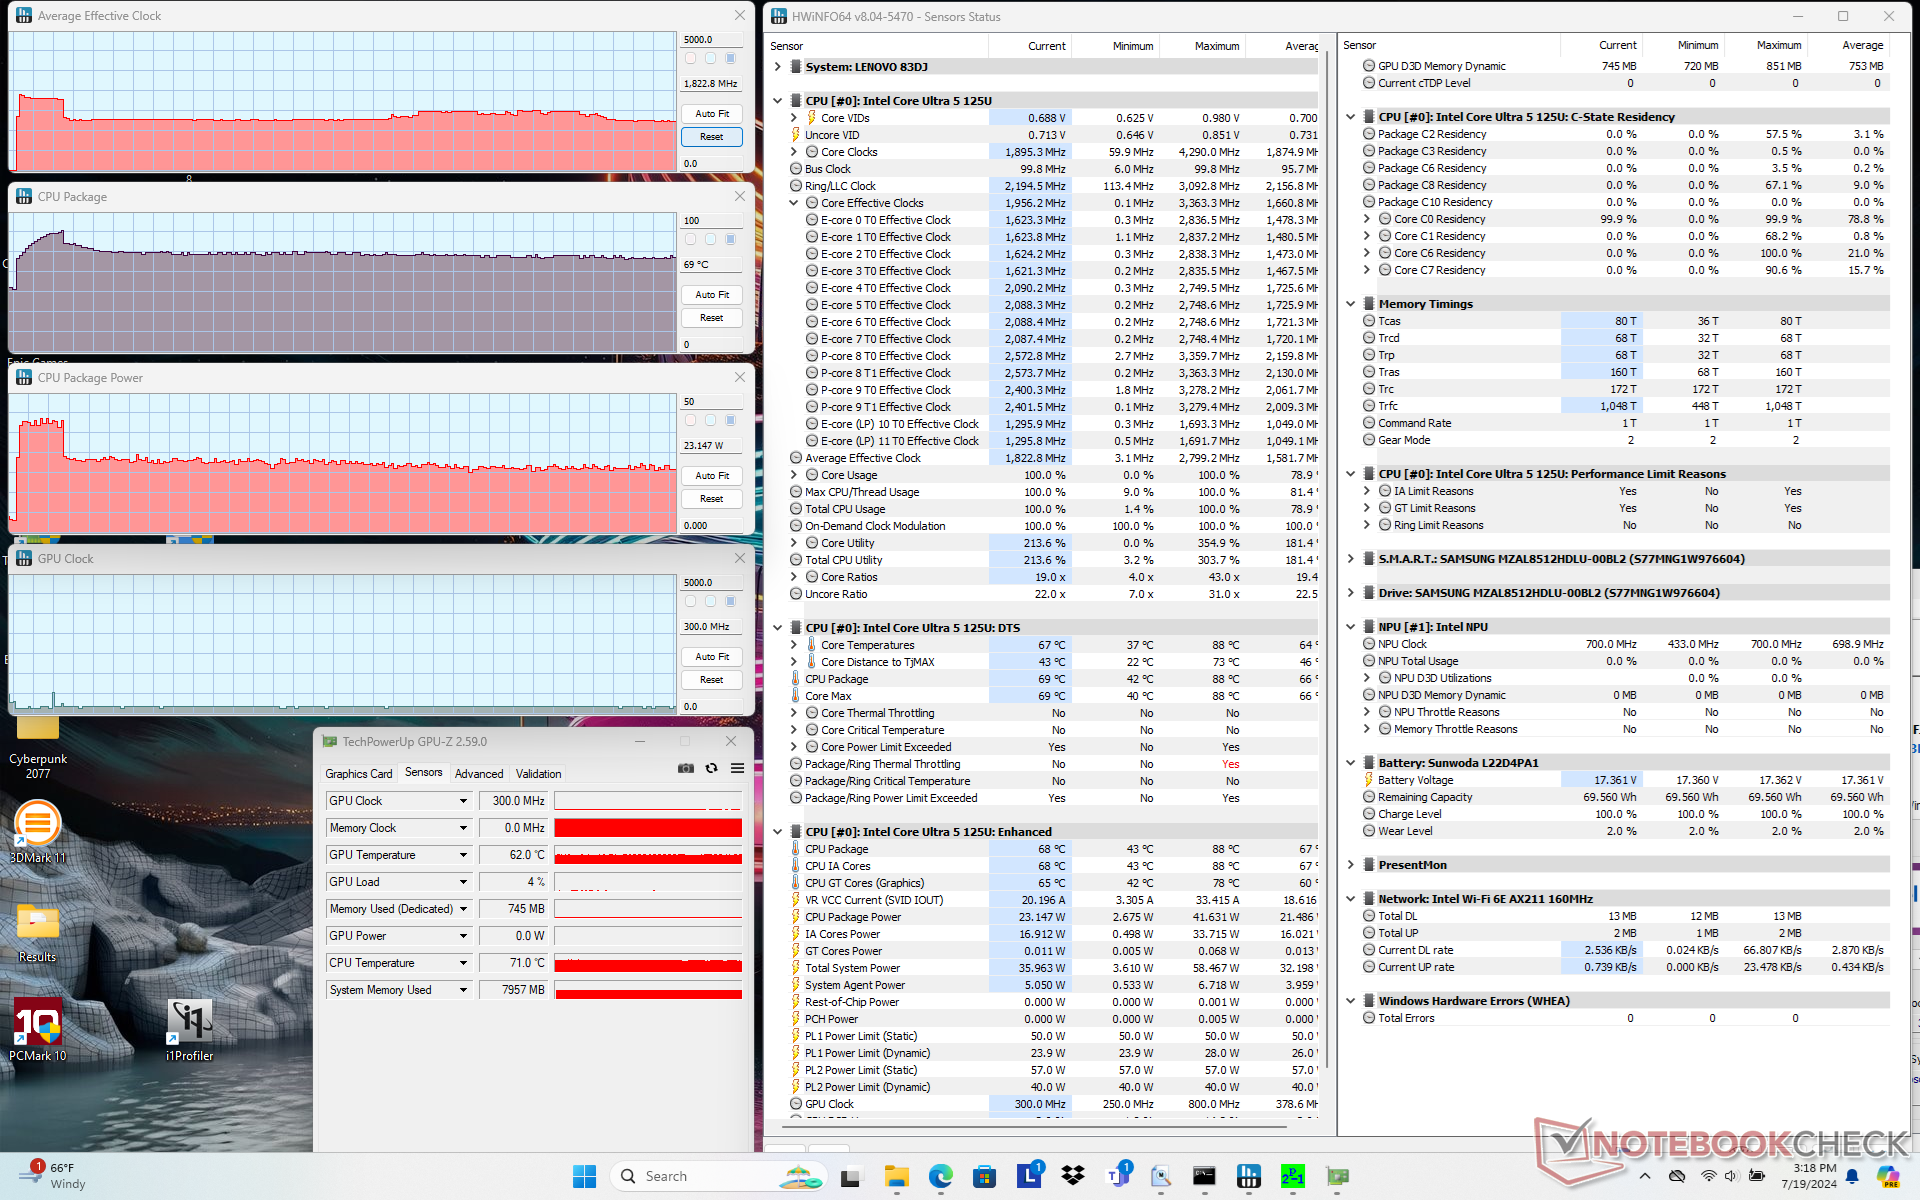Pick pink graph color swatch in Average Effective Clock
The width and height of the screenshot is (1920, 1200).
coord(691,59)
